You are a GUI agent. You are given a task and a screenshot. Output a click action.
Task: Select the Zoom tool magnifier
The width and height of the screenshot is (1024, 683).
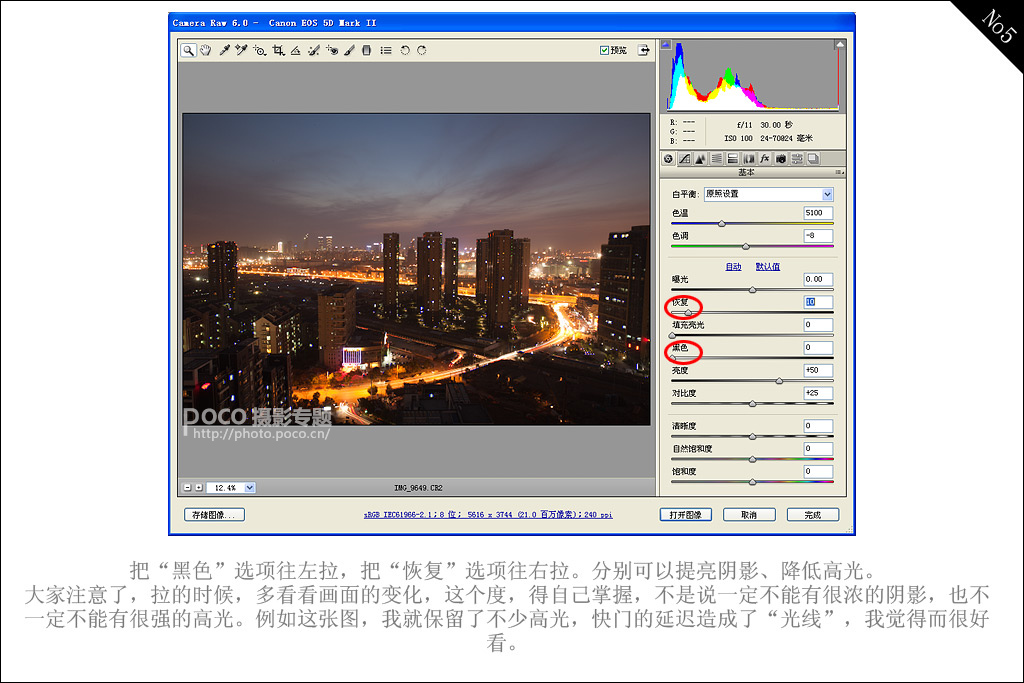188,50
